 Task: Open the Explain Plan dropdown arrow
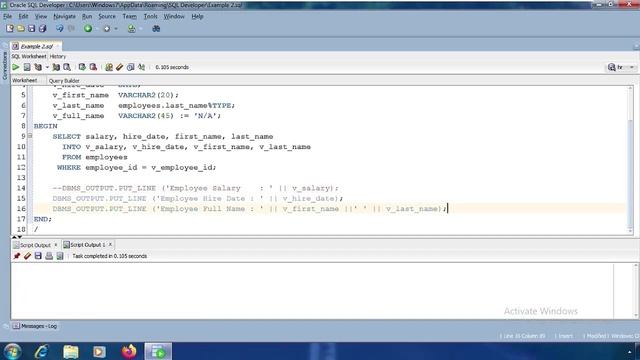47,67
